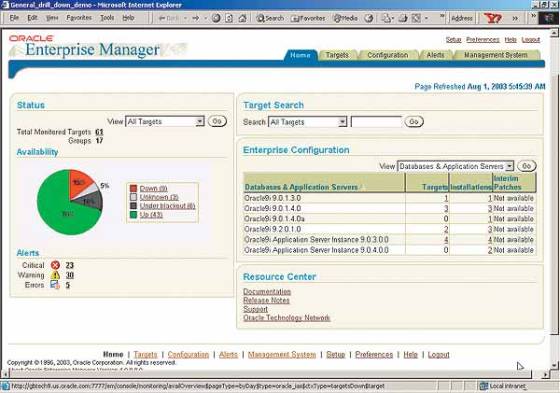Open the View menu
Viewport: 560px width, 393px height.
coord(52,18)
